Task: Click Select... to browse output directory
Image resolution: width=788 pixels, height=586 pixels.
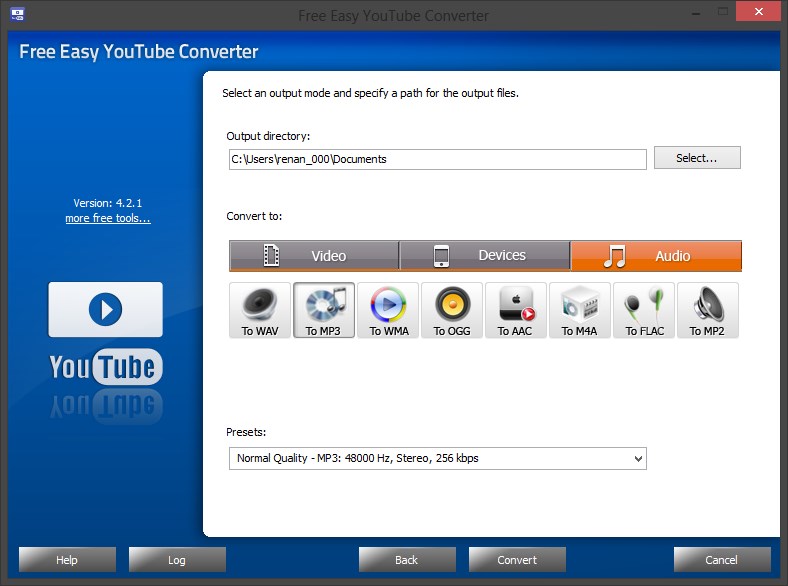Action: (697, 158)
